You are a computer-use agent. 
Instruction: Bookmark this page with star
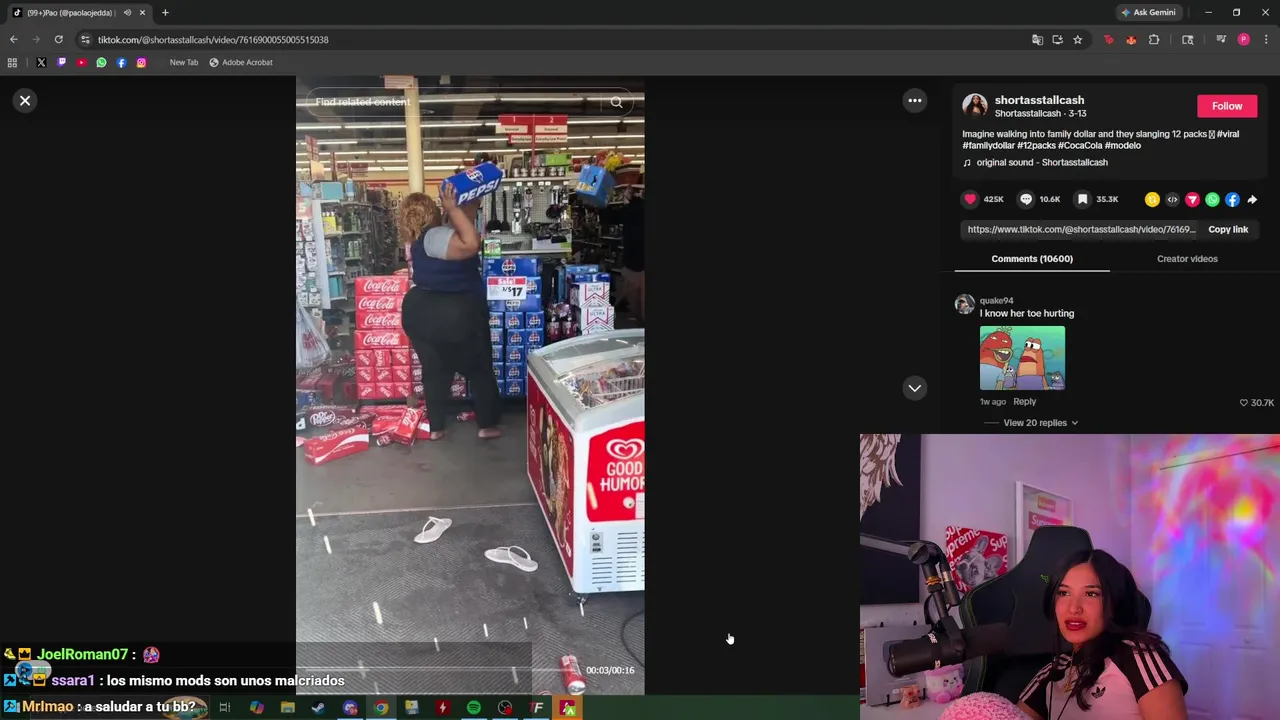click(1077, 40)
